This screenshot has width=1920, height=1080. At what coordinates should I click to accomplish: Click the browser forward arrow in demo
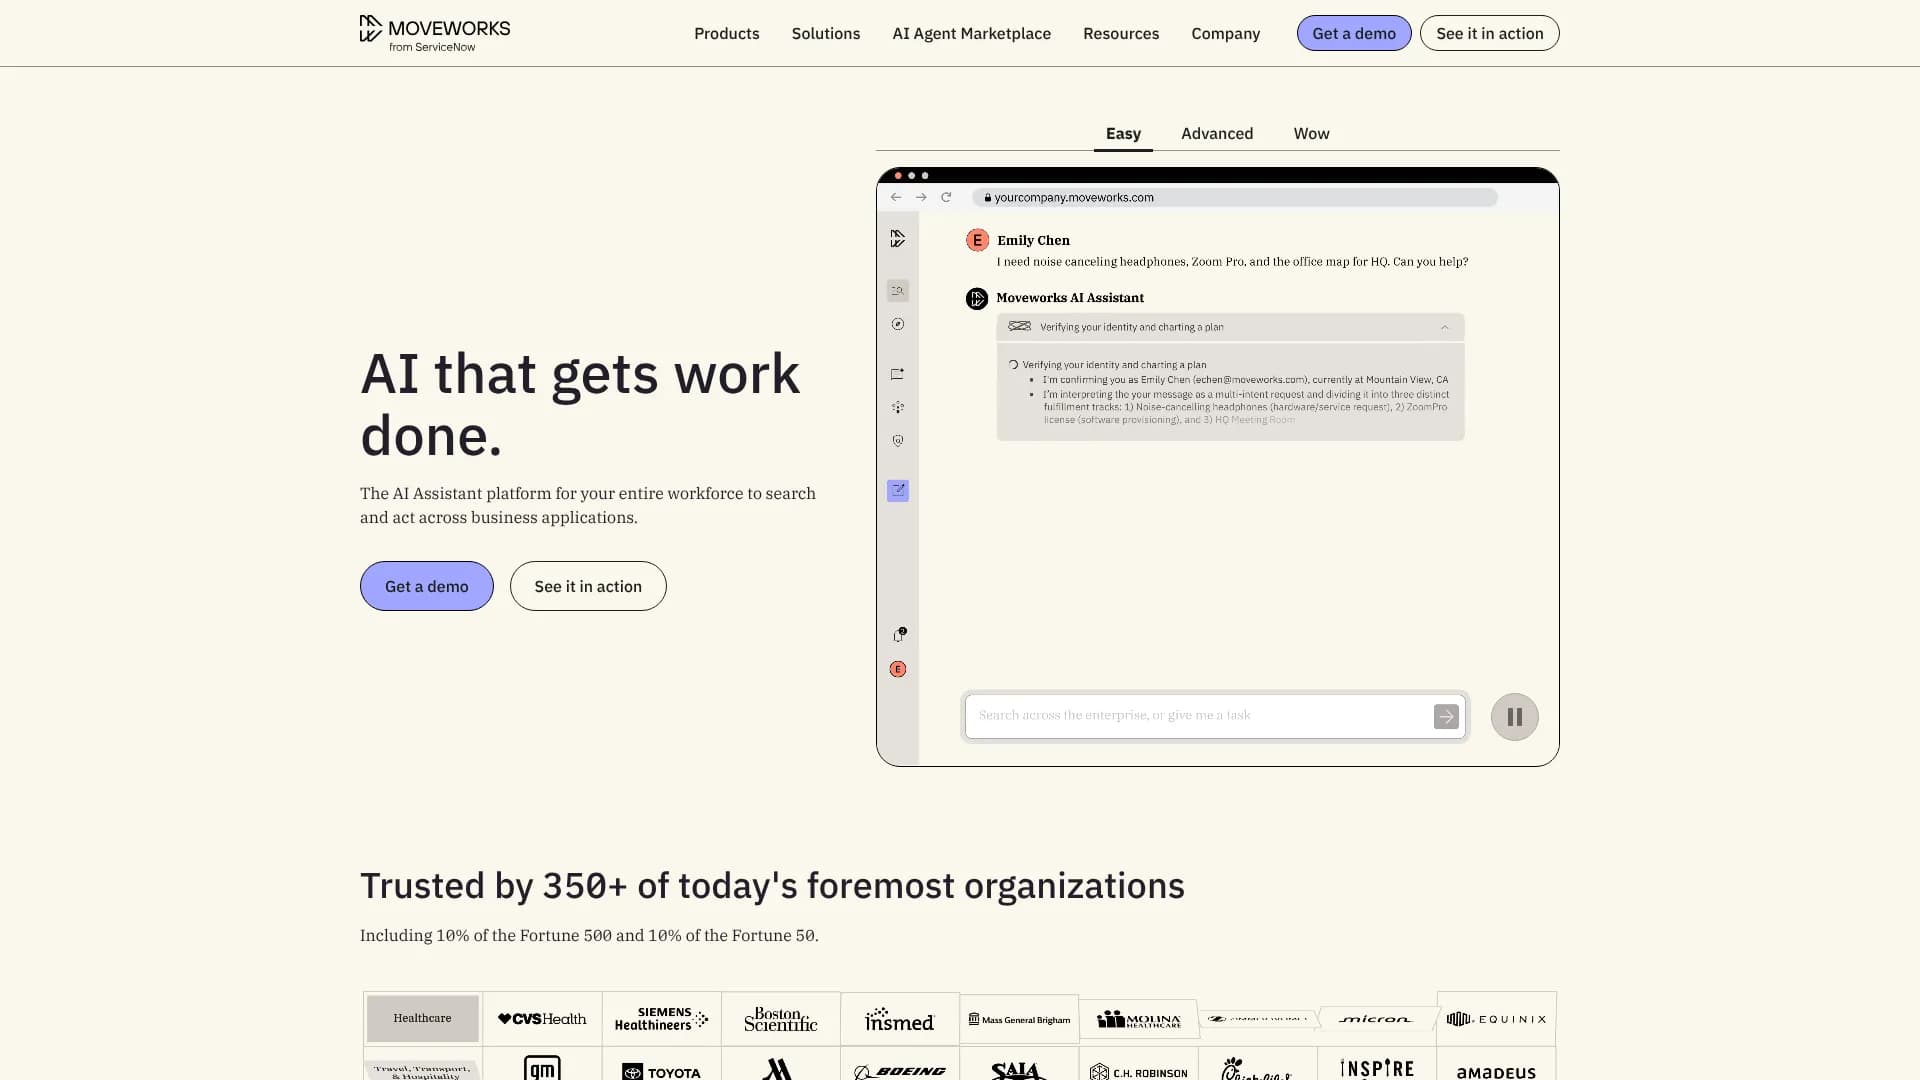pyautogui.click(x=921, y=197)
